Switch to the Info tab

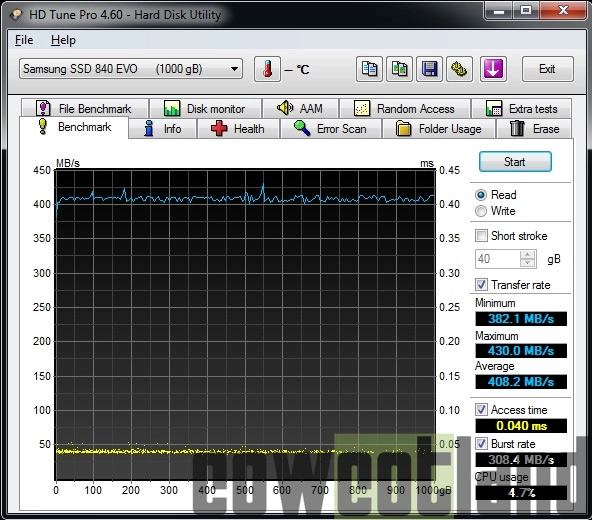[x=162, y=129]
